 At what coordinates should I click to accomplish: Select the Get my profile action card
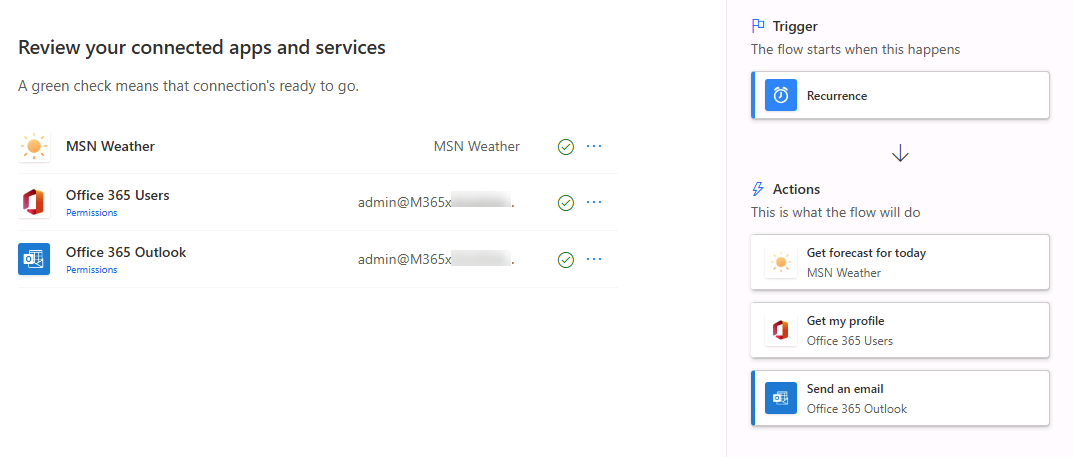(900, 331)
